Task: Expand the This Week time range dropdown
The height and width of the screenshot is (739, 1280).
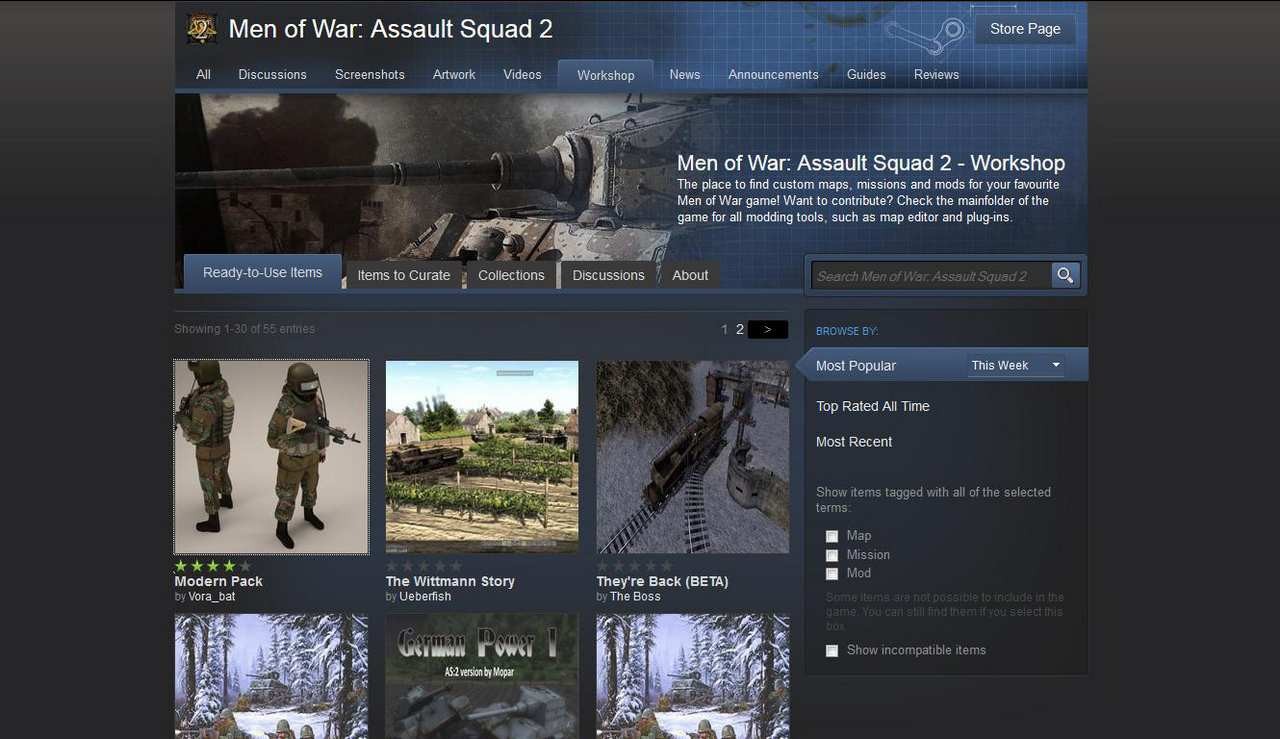Action: 1015,366
